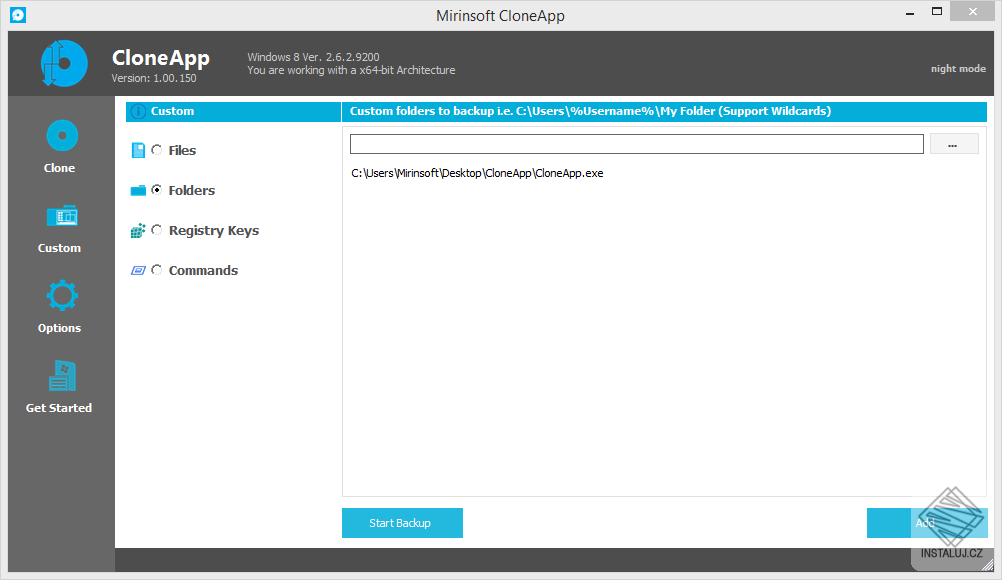Click the app icon in title bar

pyautogui.click(x=18, y=15)
